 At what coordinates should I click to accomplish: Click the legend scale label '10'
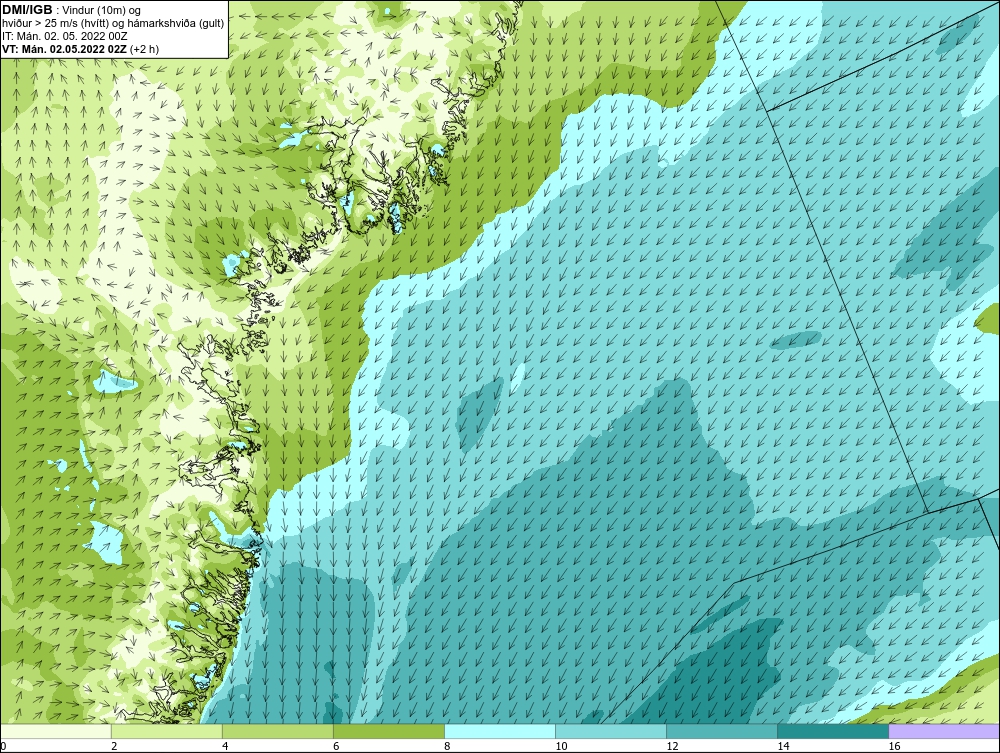point(561,746)
